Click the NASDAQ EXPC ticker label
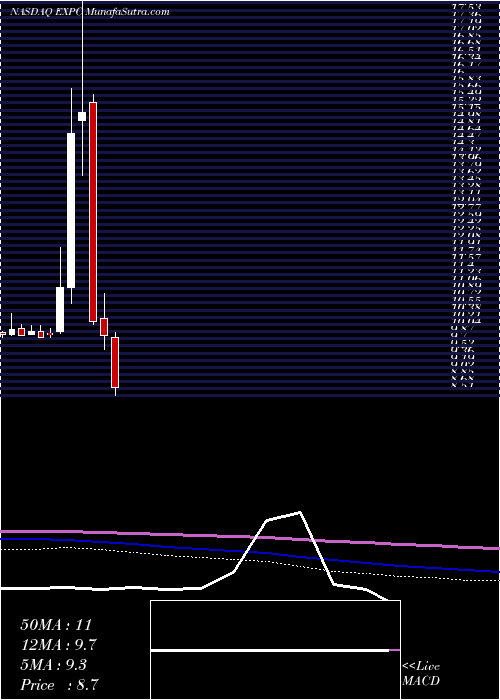500x700 pixels. (46, 12)
